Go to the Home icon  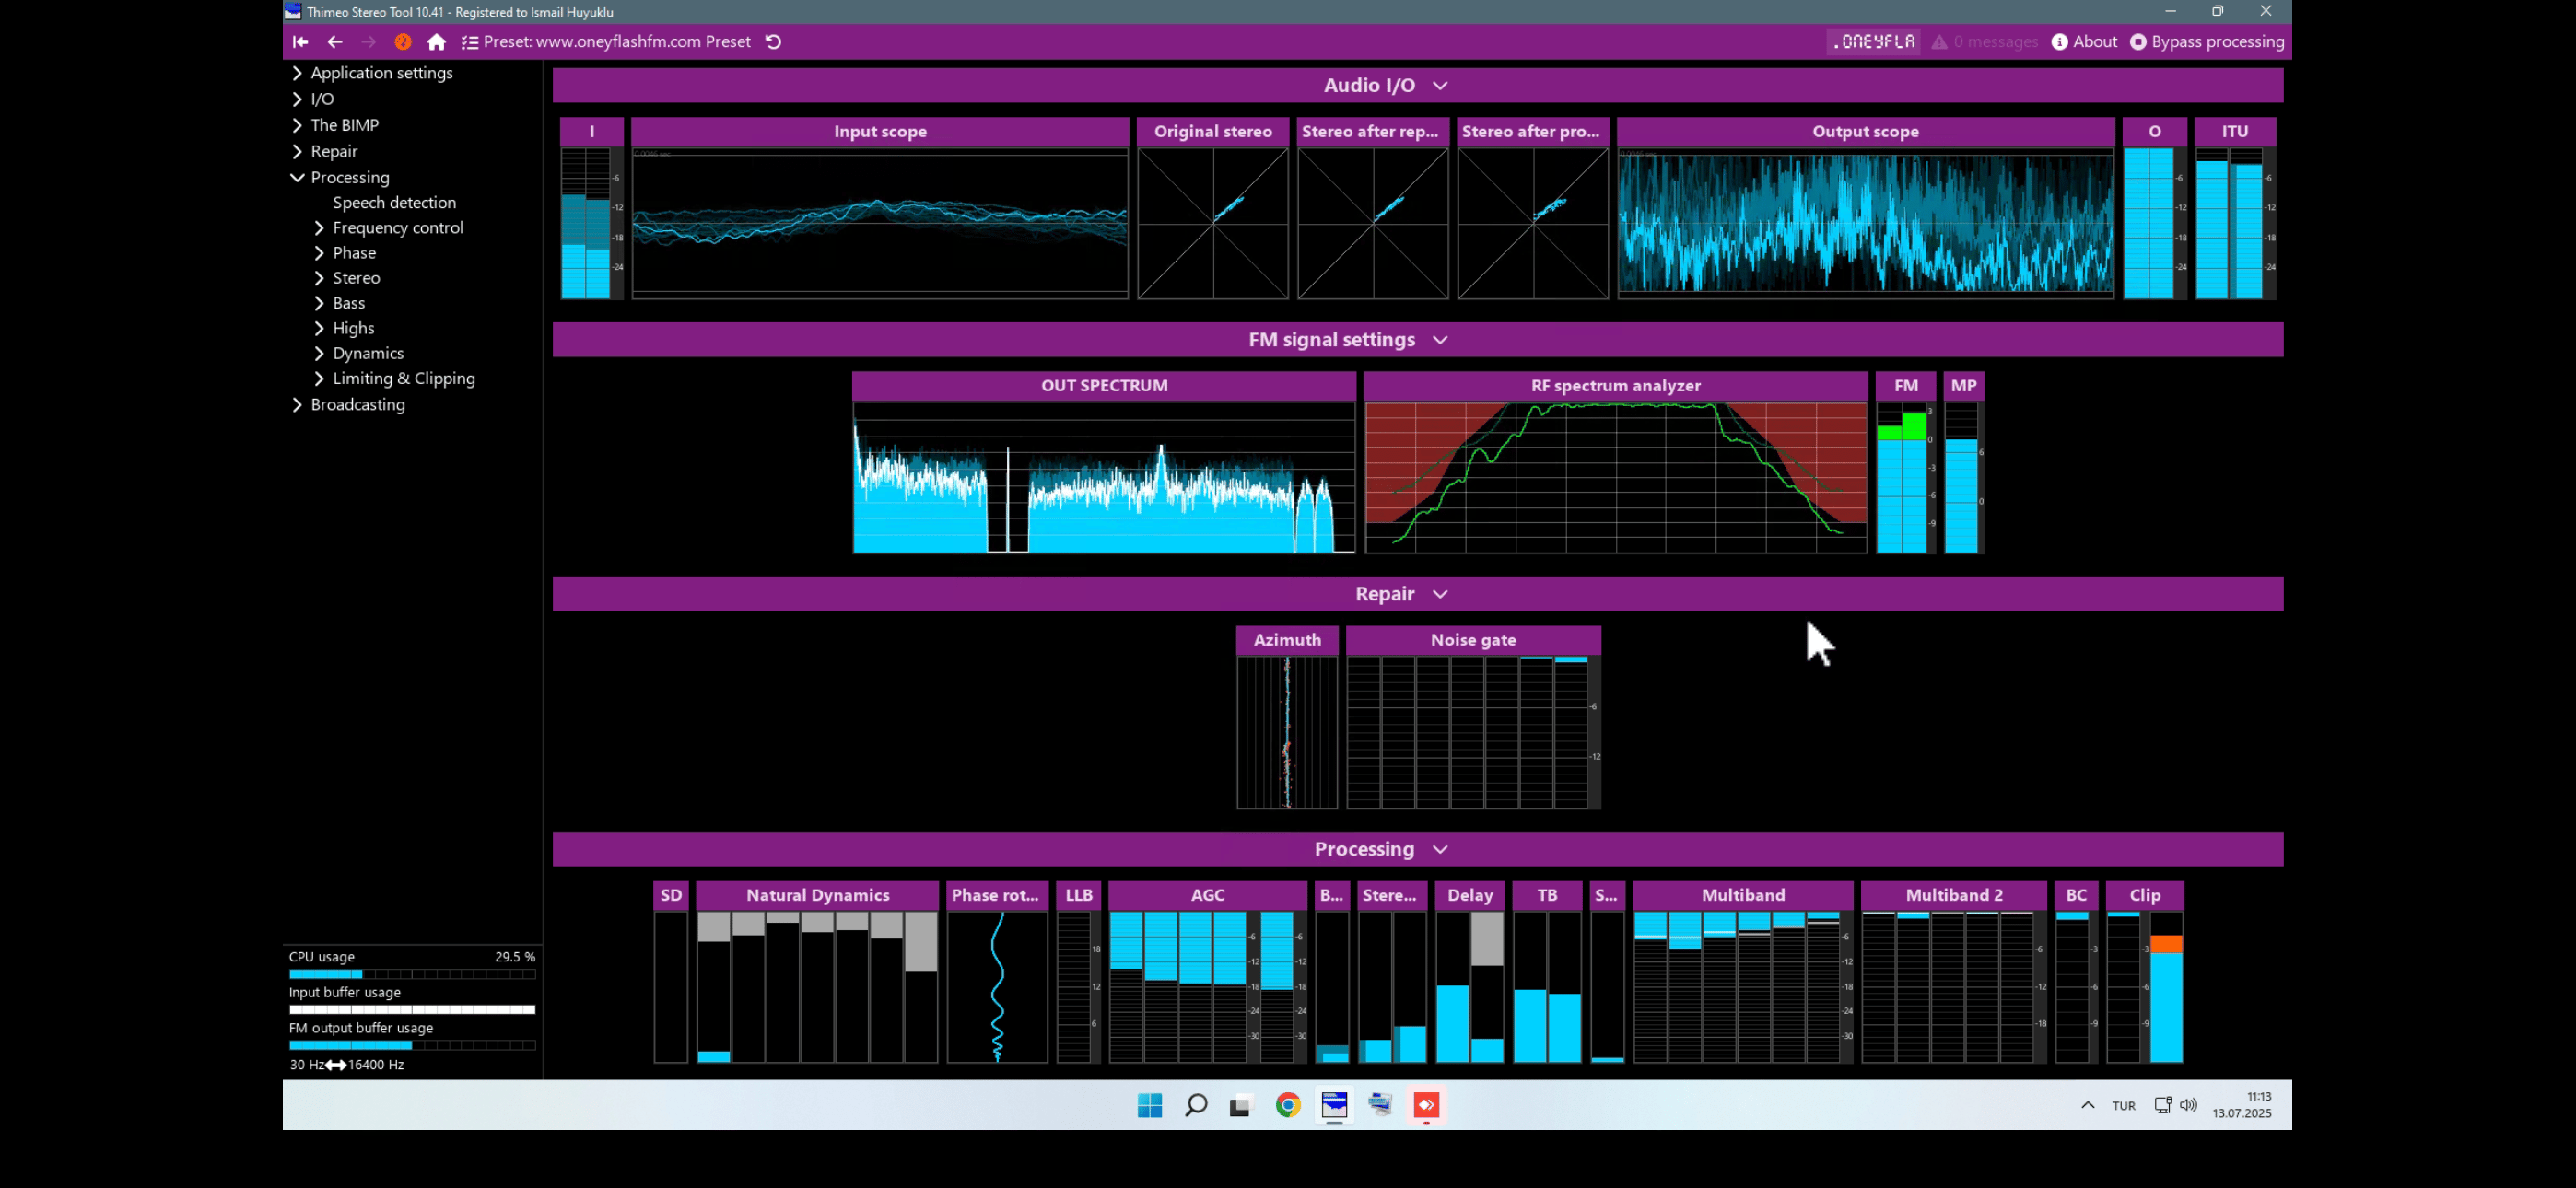(x=437, y=42)
